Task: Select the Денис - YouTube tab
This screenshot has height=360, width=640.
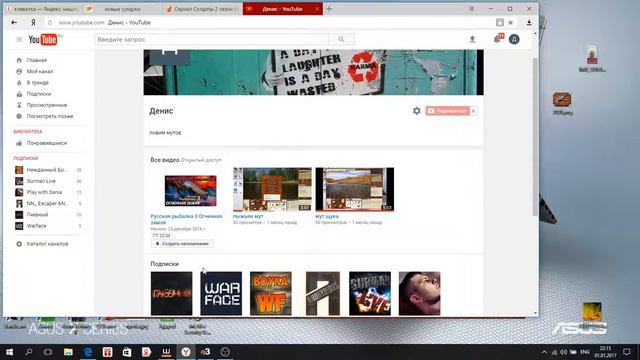Action: click(x=282, y=9)
